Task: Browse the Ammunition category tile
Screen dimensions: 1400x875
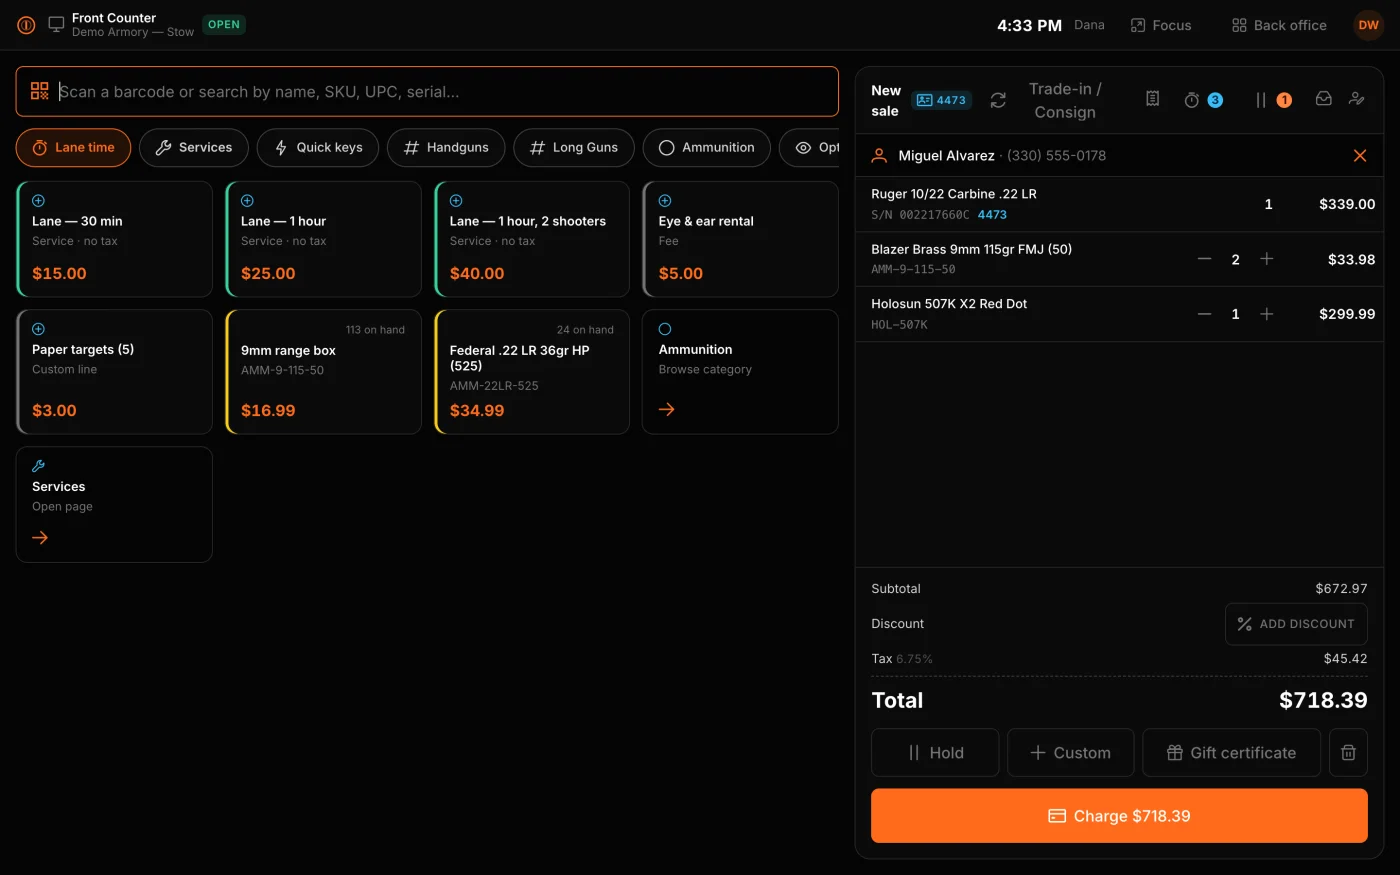Action: click(x=740, y=371)
